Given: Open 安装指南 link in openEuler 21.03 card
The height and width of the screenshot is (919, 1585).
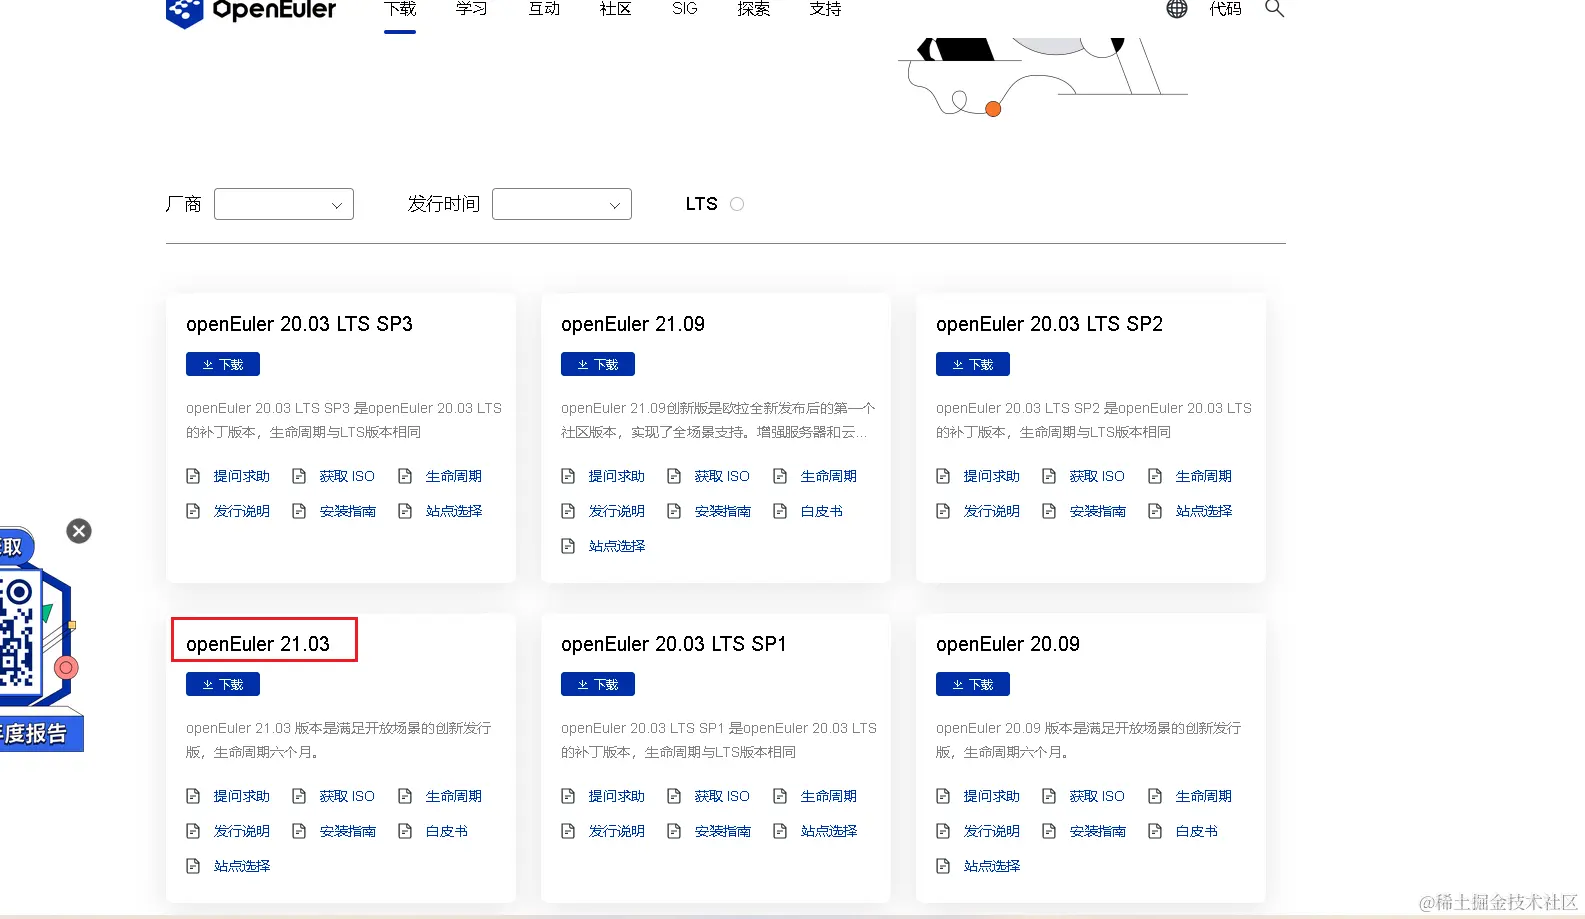Looking at the screenshot, I should pos(348,831).
